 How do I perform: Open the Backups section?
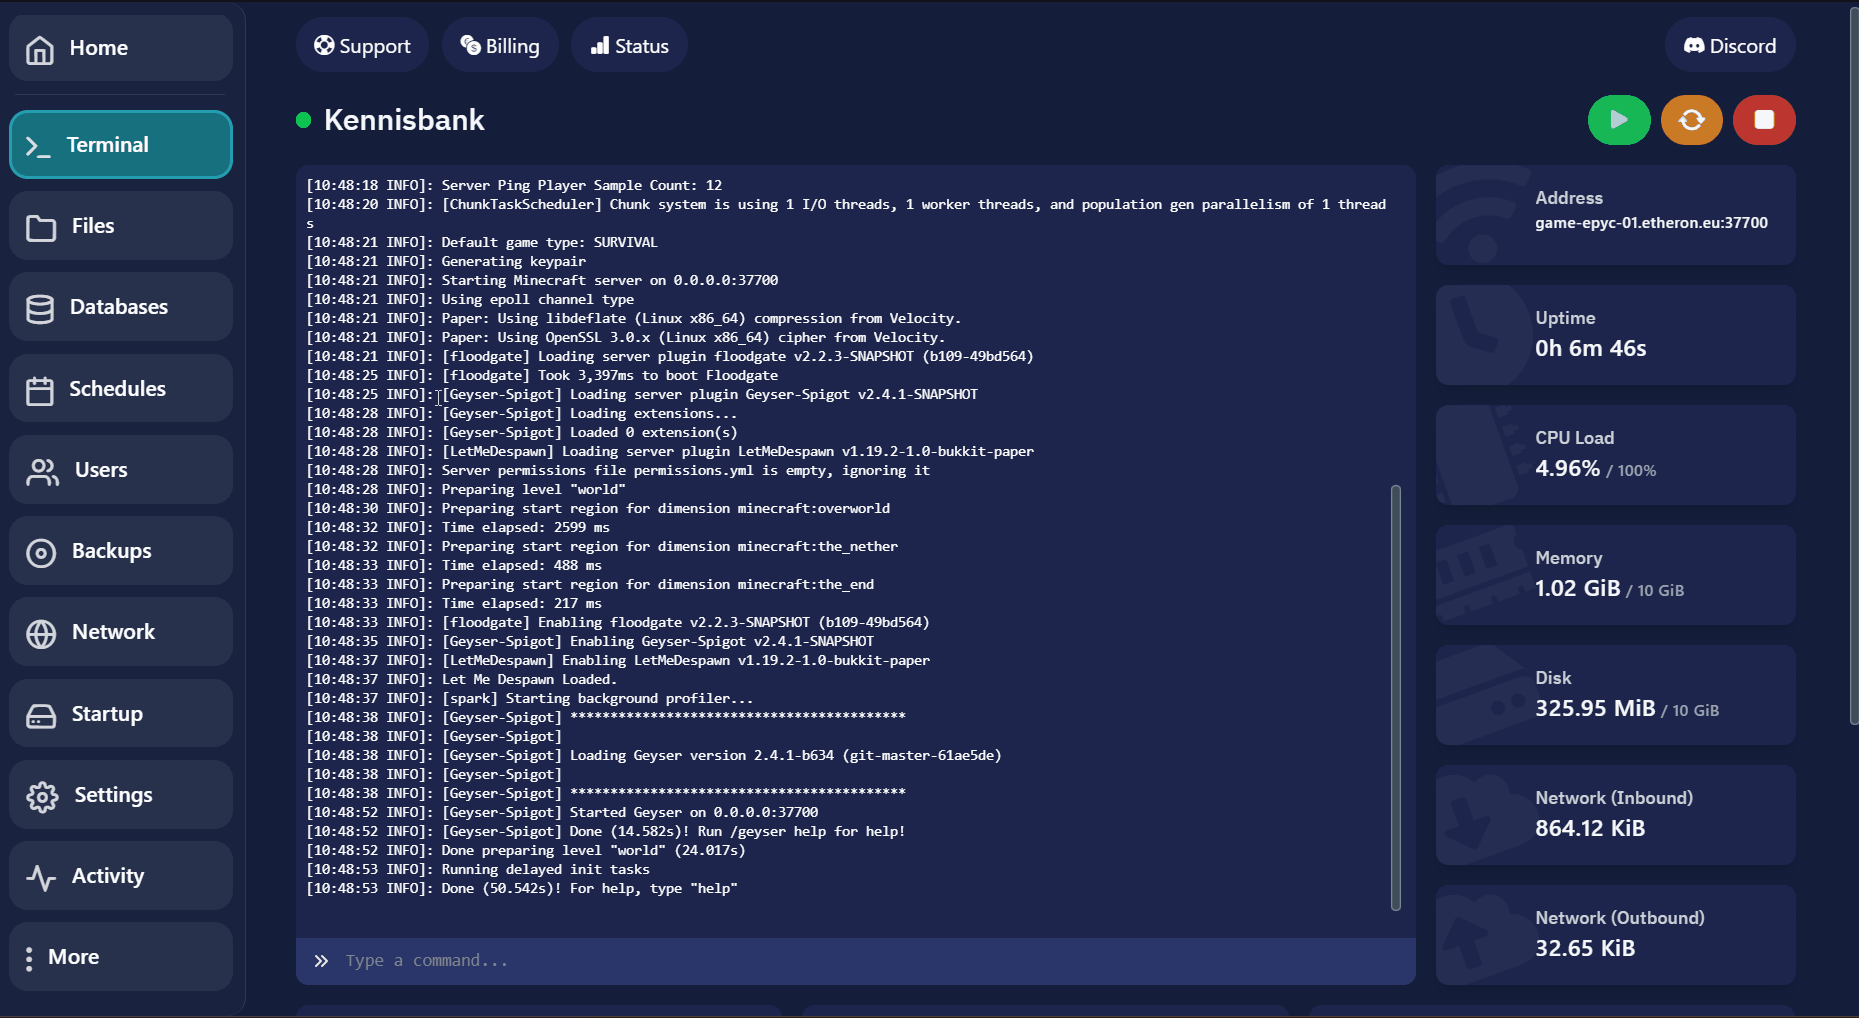pos(121,551)
